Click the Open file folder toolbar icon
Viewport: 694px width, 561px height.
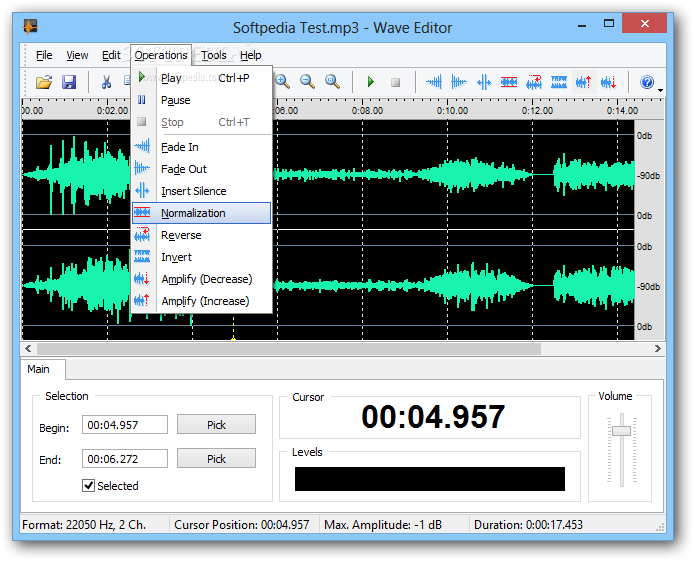pos(44,82)
